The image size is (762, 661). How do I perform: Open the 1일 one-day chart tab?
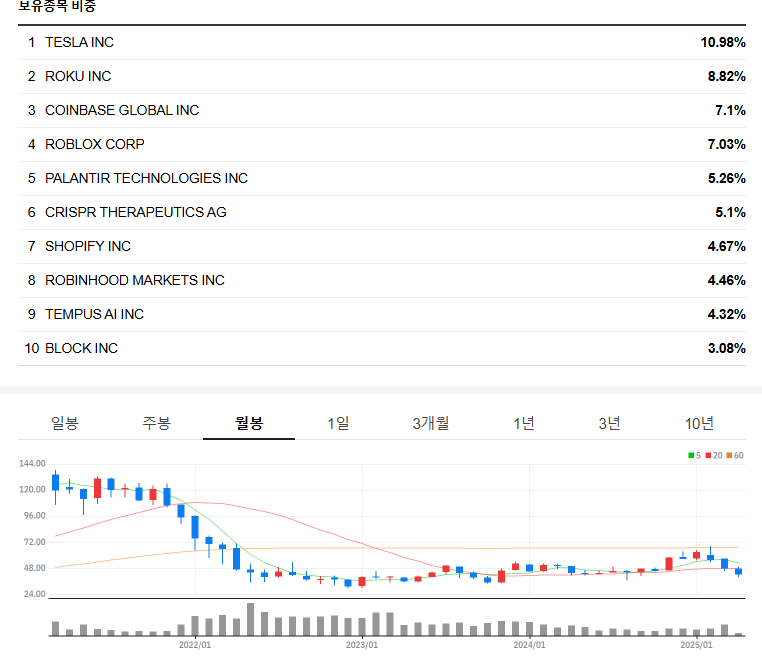click(x=338, y=423)
